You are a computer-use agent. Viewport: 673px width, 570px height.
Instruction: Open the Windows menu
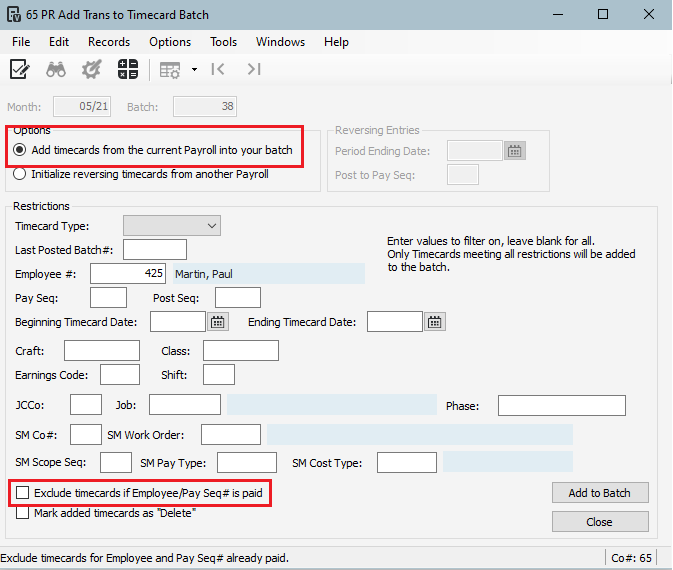coord(280,42)
